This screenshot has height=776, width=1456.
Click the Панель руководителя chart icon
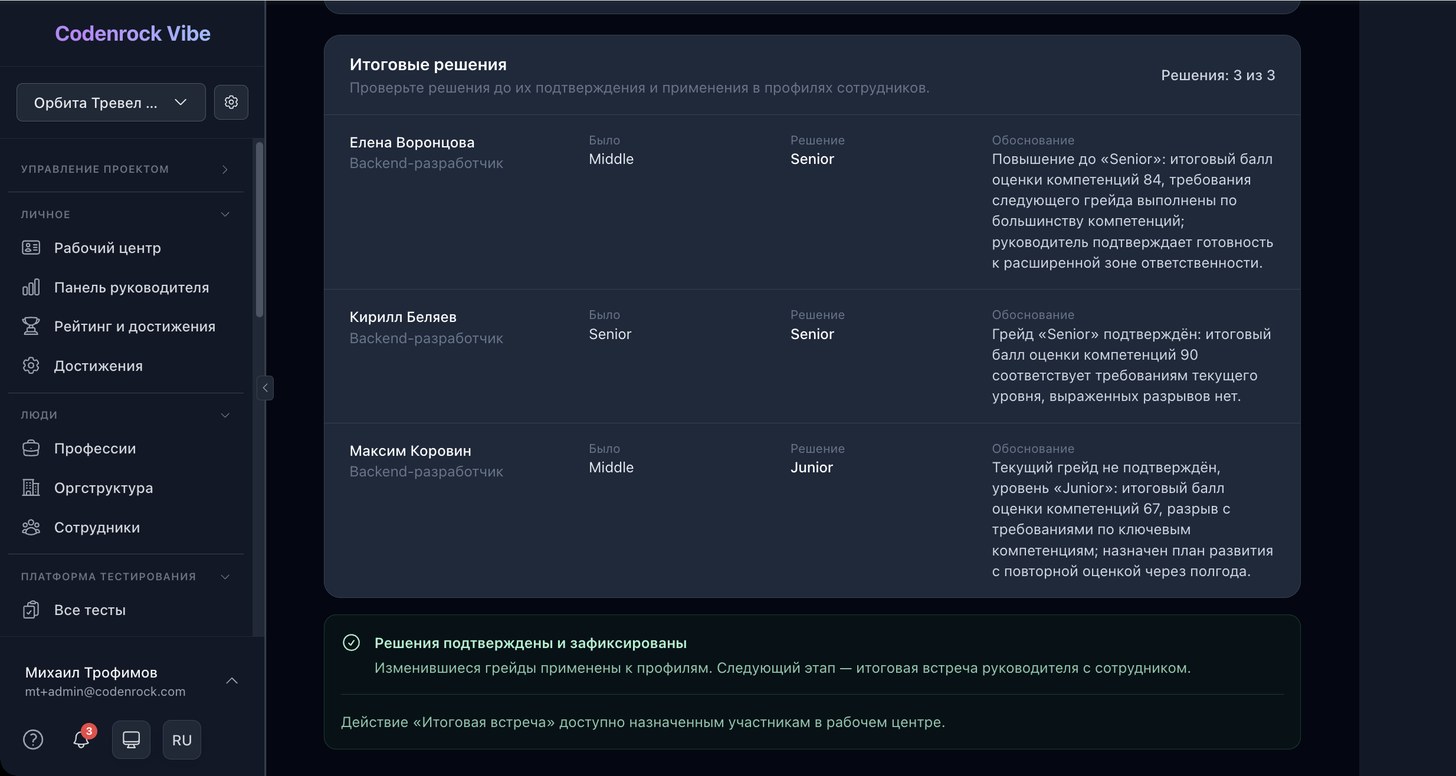coord(31,287)
